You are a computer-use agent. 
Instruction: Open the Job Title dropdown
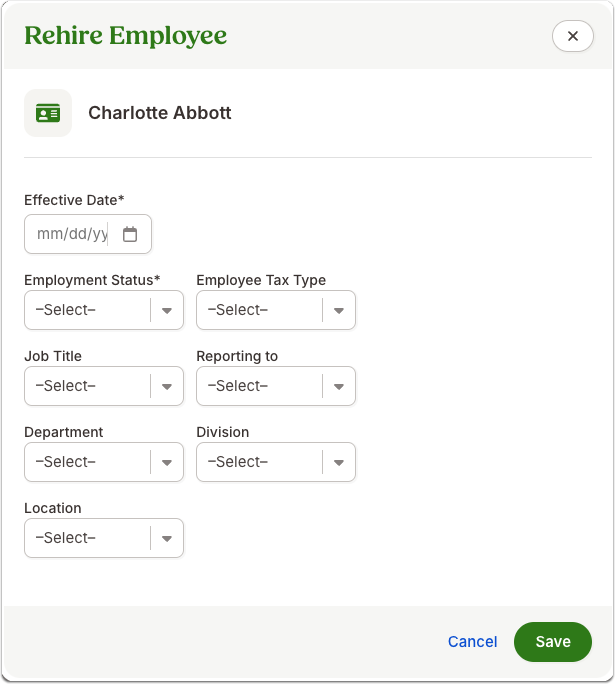click(104, 386)
